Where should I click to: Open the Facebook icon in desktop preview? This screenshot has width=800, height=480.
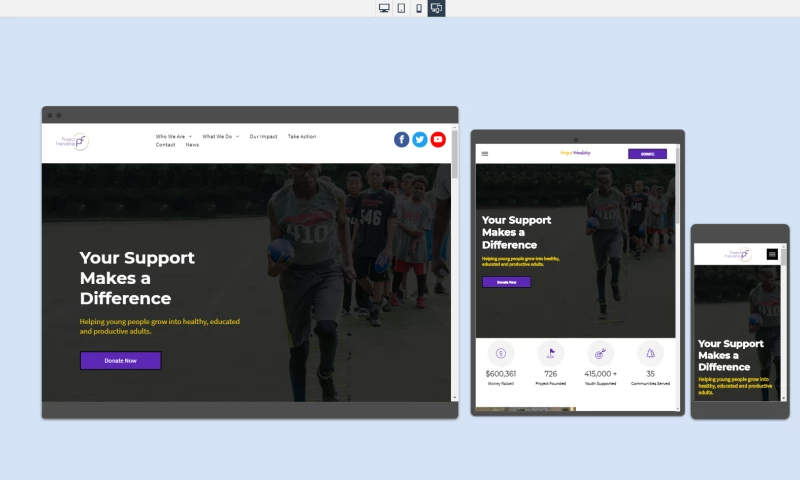(401, 140)
